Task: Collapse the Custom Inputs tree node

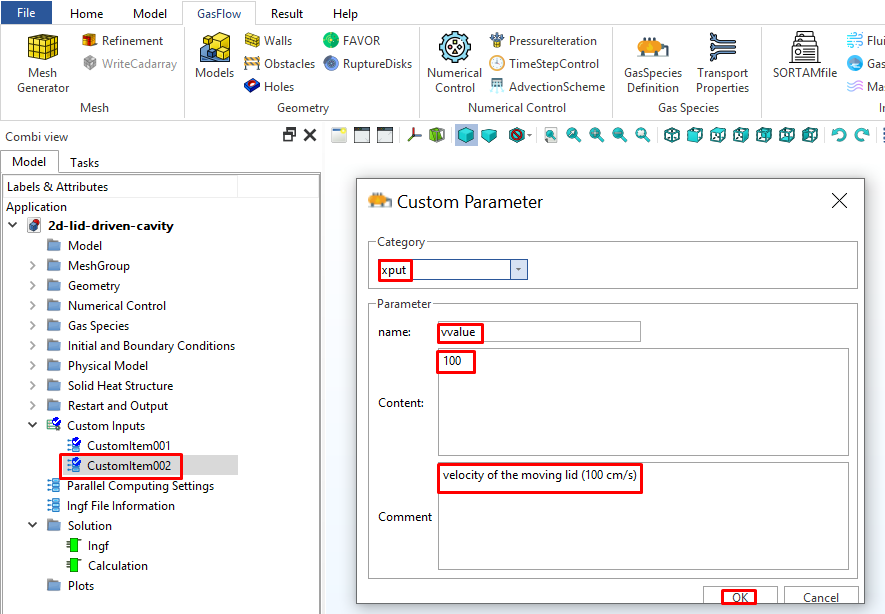Action: [x=32, y=426]
